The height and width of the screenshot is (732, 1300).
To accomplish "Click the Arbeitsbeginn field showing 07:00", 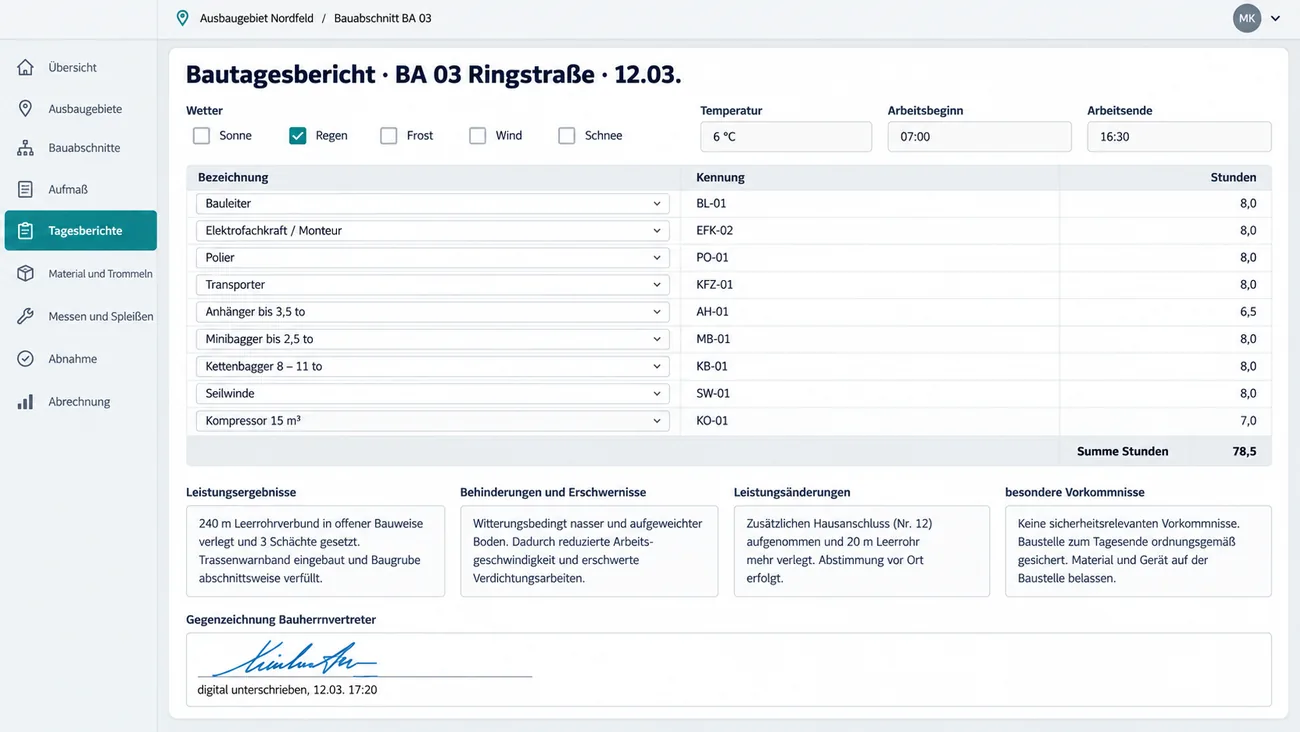I will pyautogui.click(x=980, y=137).
